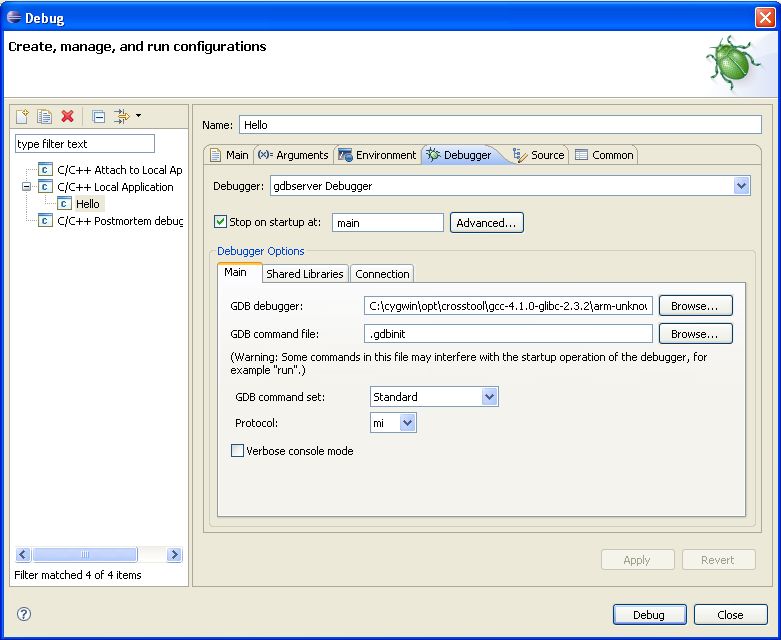This screenshot has height=640, width=781.
Task: Open the Protocol dropdown
Action: coord(407,423)
